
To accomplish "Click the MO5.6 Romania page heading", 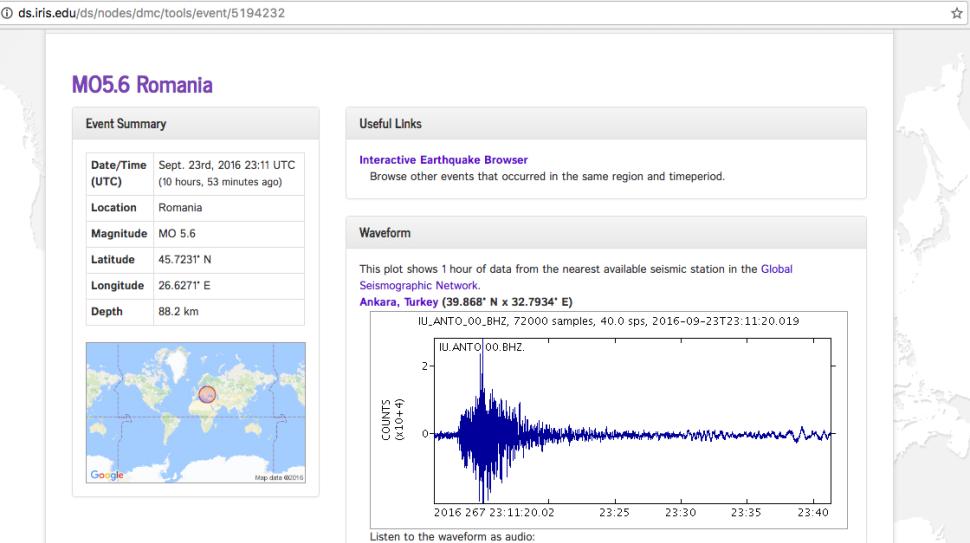I will click(142, 85).
